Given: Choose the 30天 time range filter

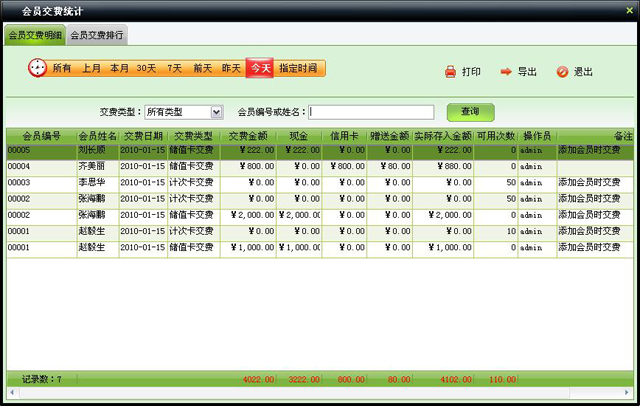Looking at the screenshot, I should 146,68.
